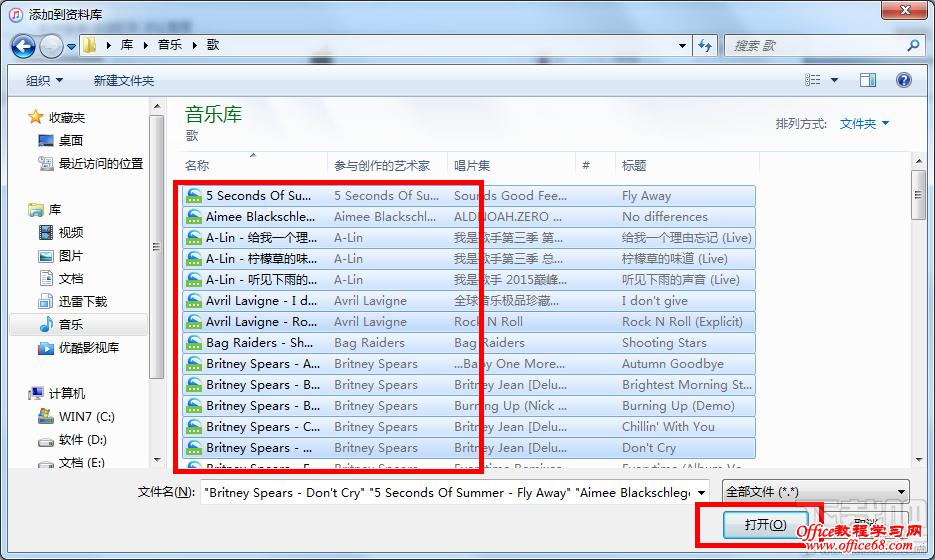Image resolution: width=935 pixels, height=560 pixels.
Task: Select file Avril Lavigne - I d...
Action: tap(261, 301)
